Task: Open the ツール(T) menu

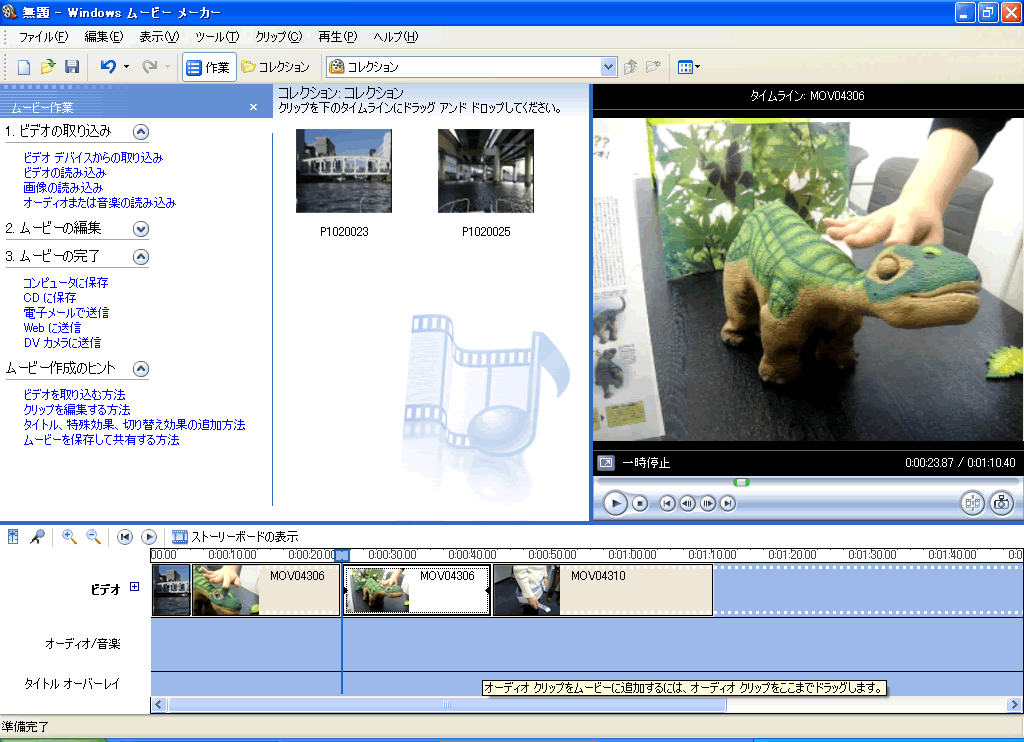Action: coord(216,37)
